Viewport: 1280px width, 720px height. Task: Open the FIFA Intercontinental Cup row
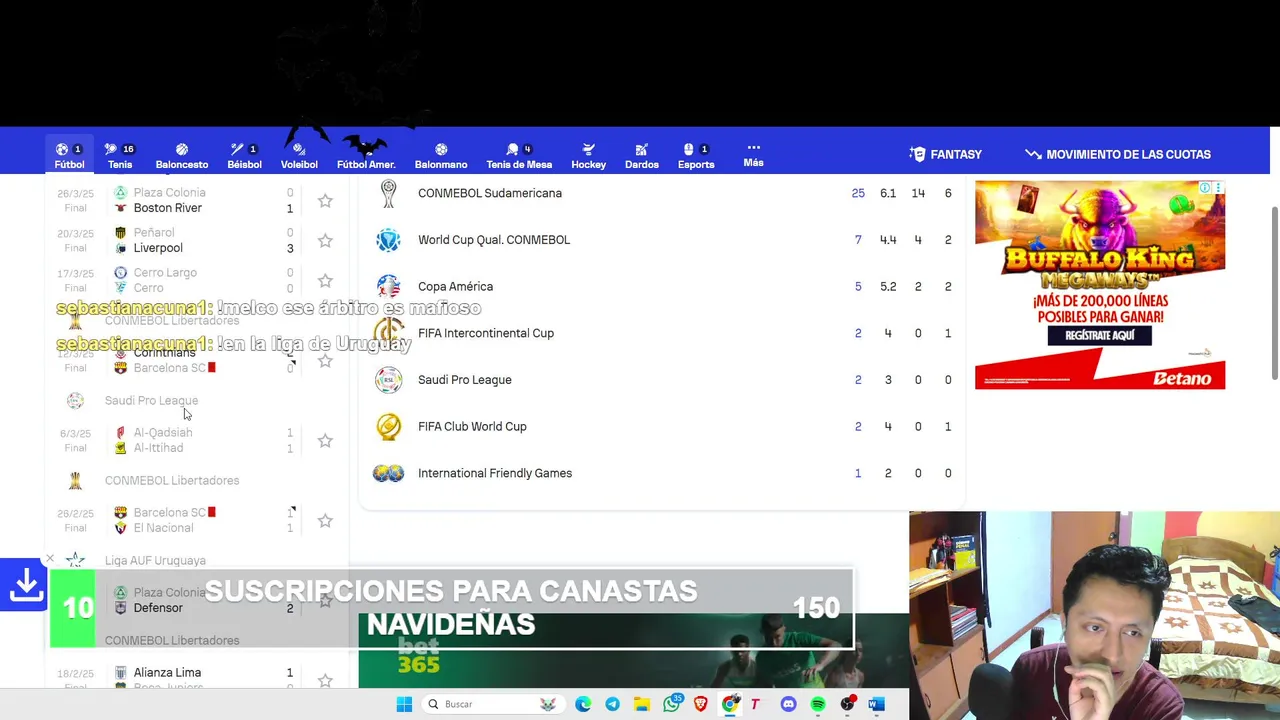point(661,333)
